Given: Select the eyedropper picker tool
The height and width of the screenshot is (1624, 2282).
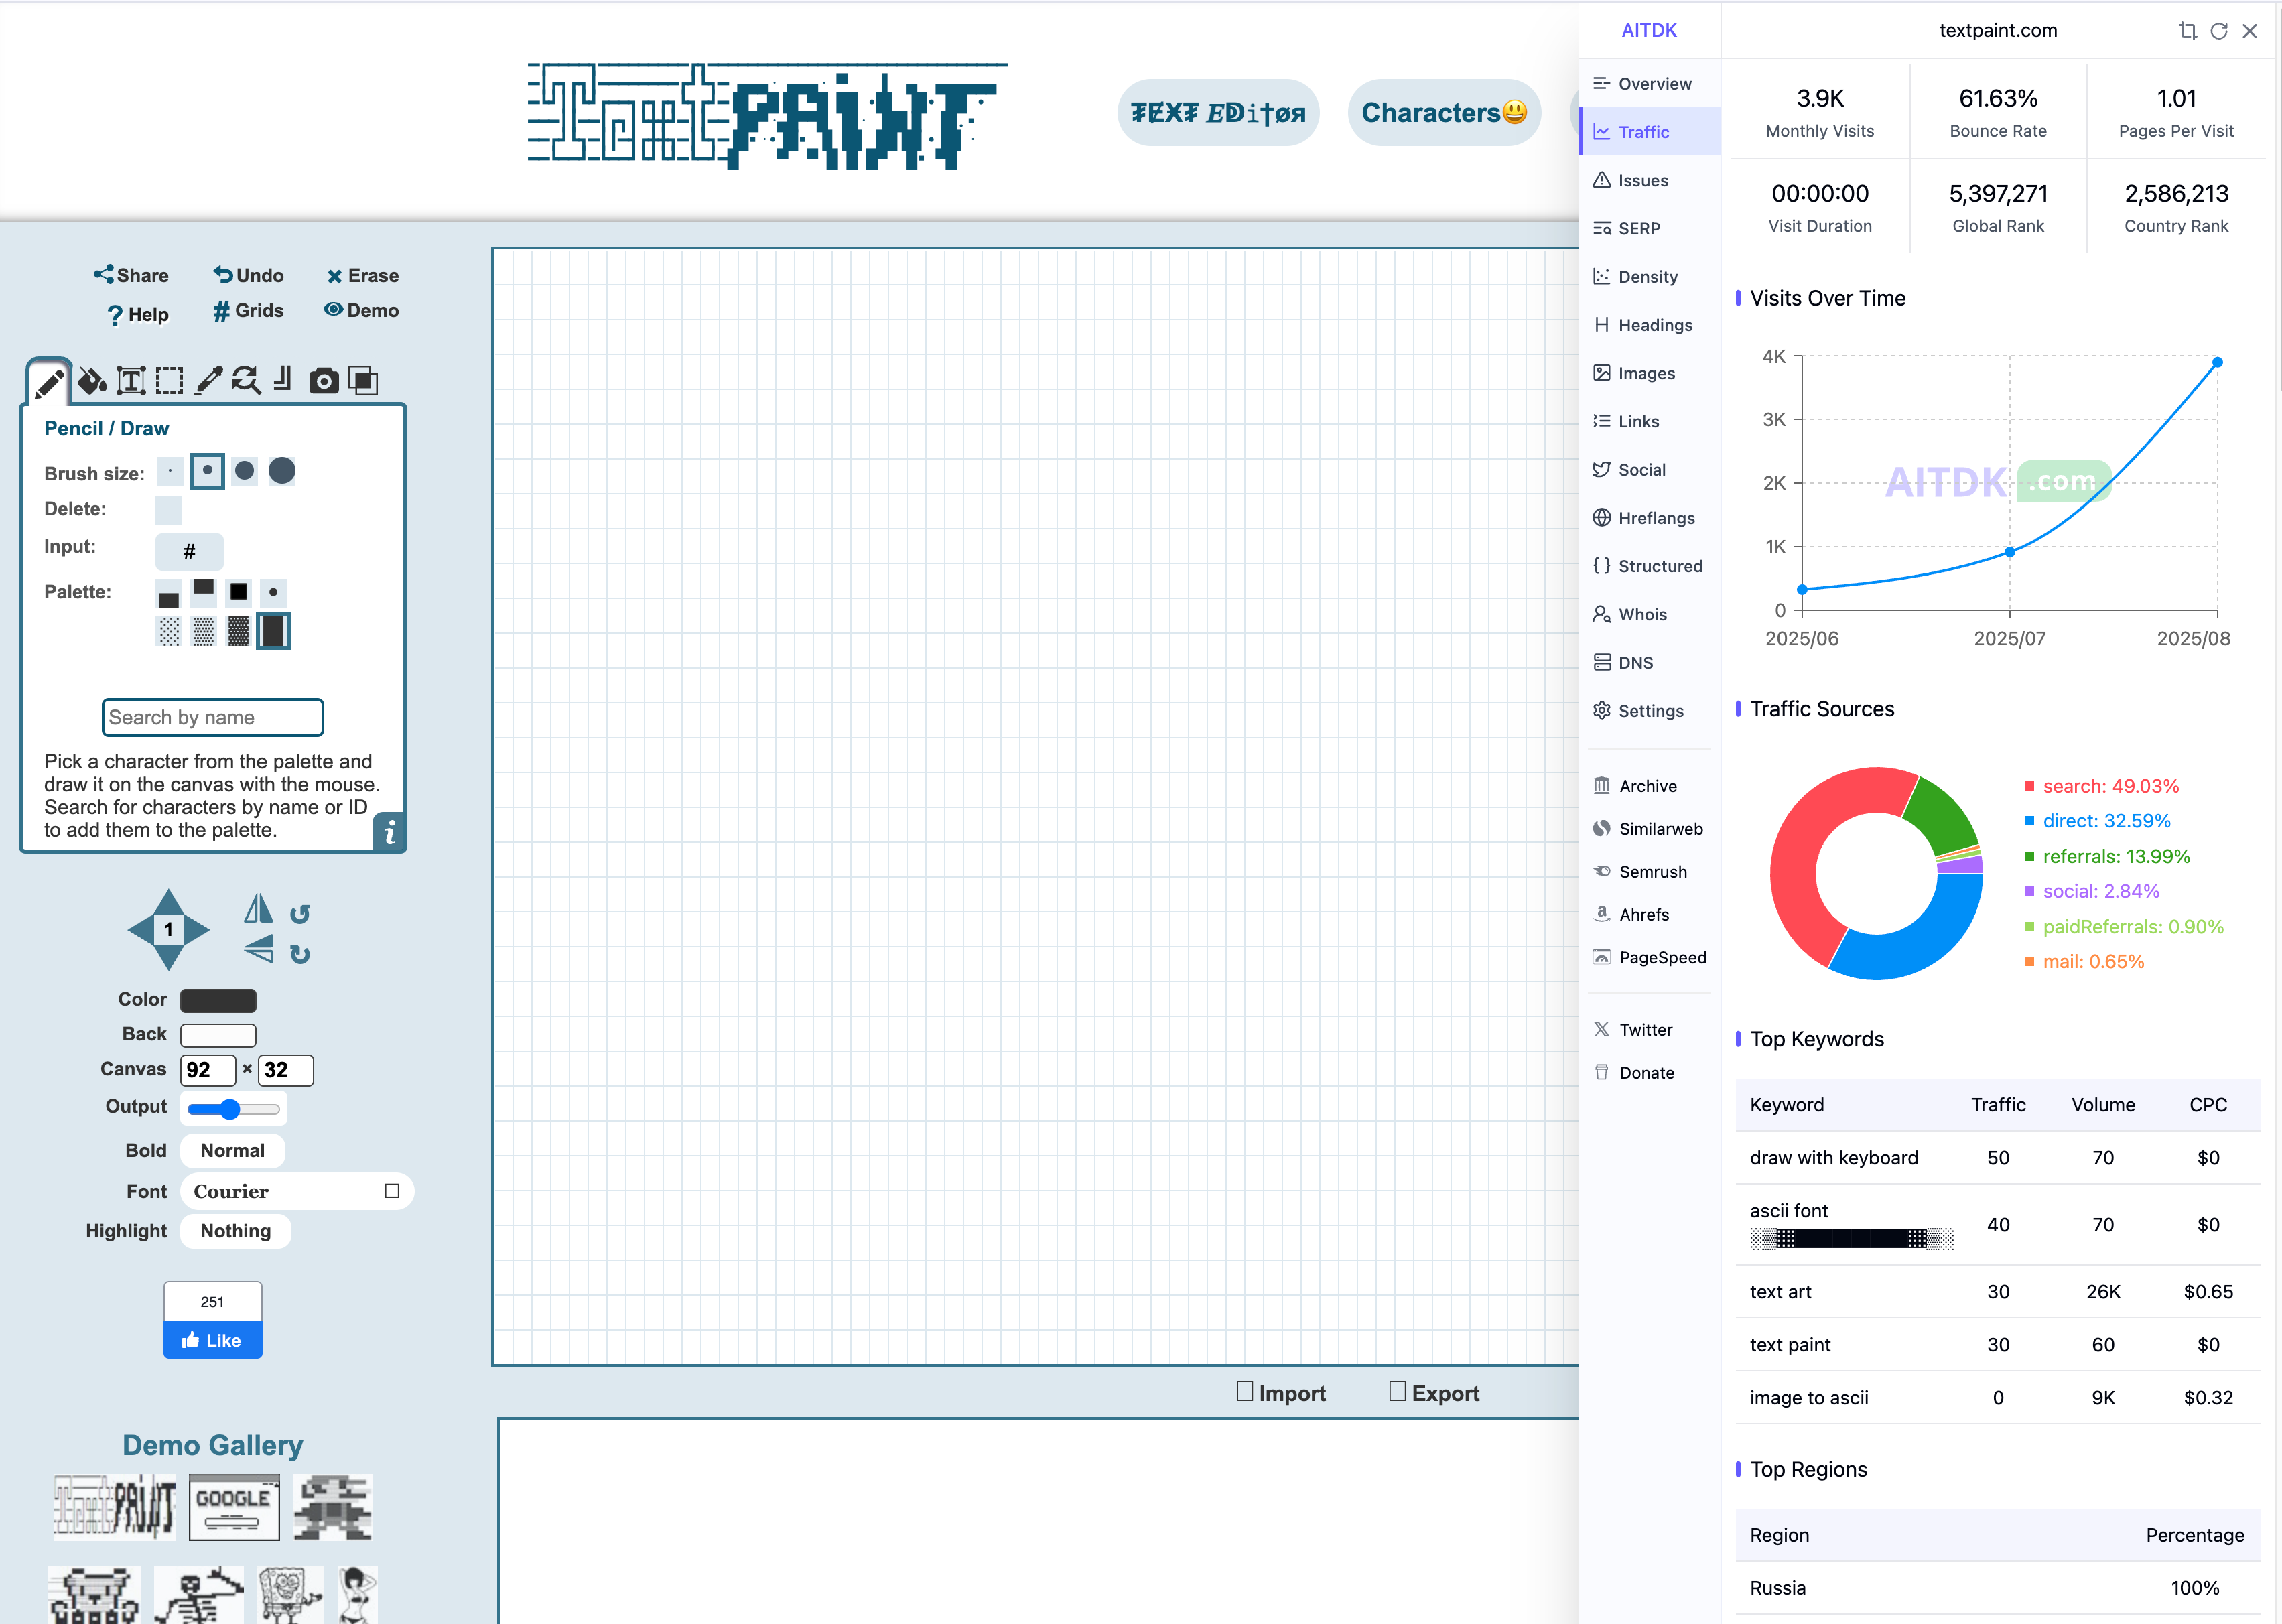Looking at the screenshot, I should pos(208,381).
